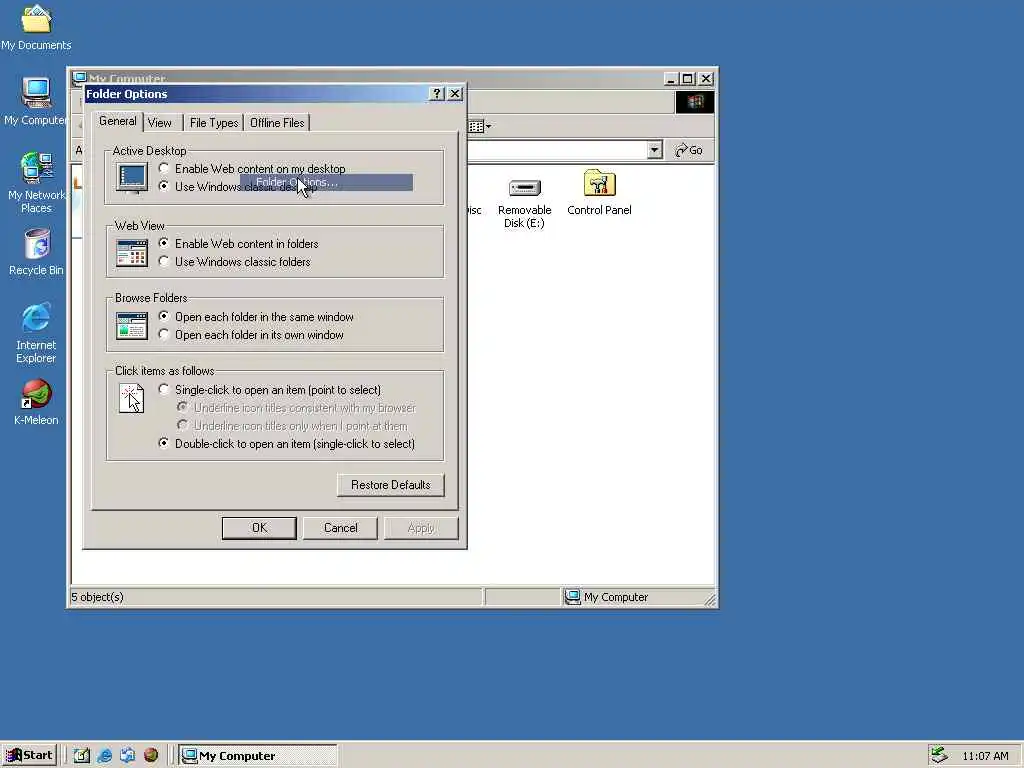Click the My Computer taskbar button
Screen dimensions: 1024x768
[x=259, y=756]
